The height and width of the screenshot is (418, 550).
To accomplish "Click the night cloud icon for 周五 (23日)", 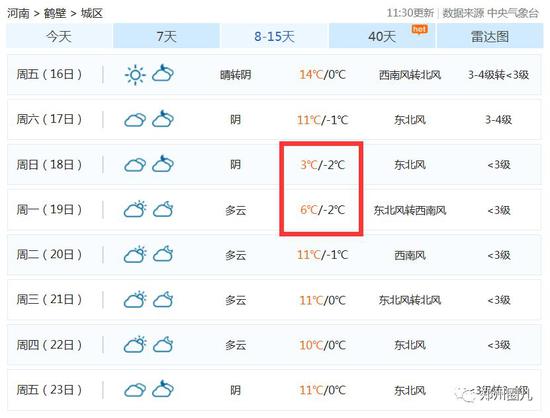I will (163, 389).
